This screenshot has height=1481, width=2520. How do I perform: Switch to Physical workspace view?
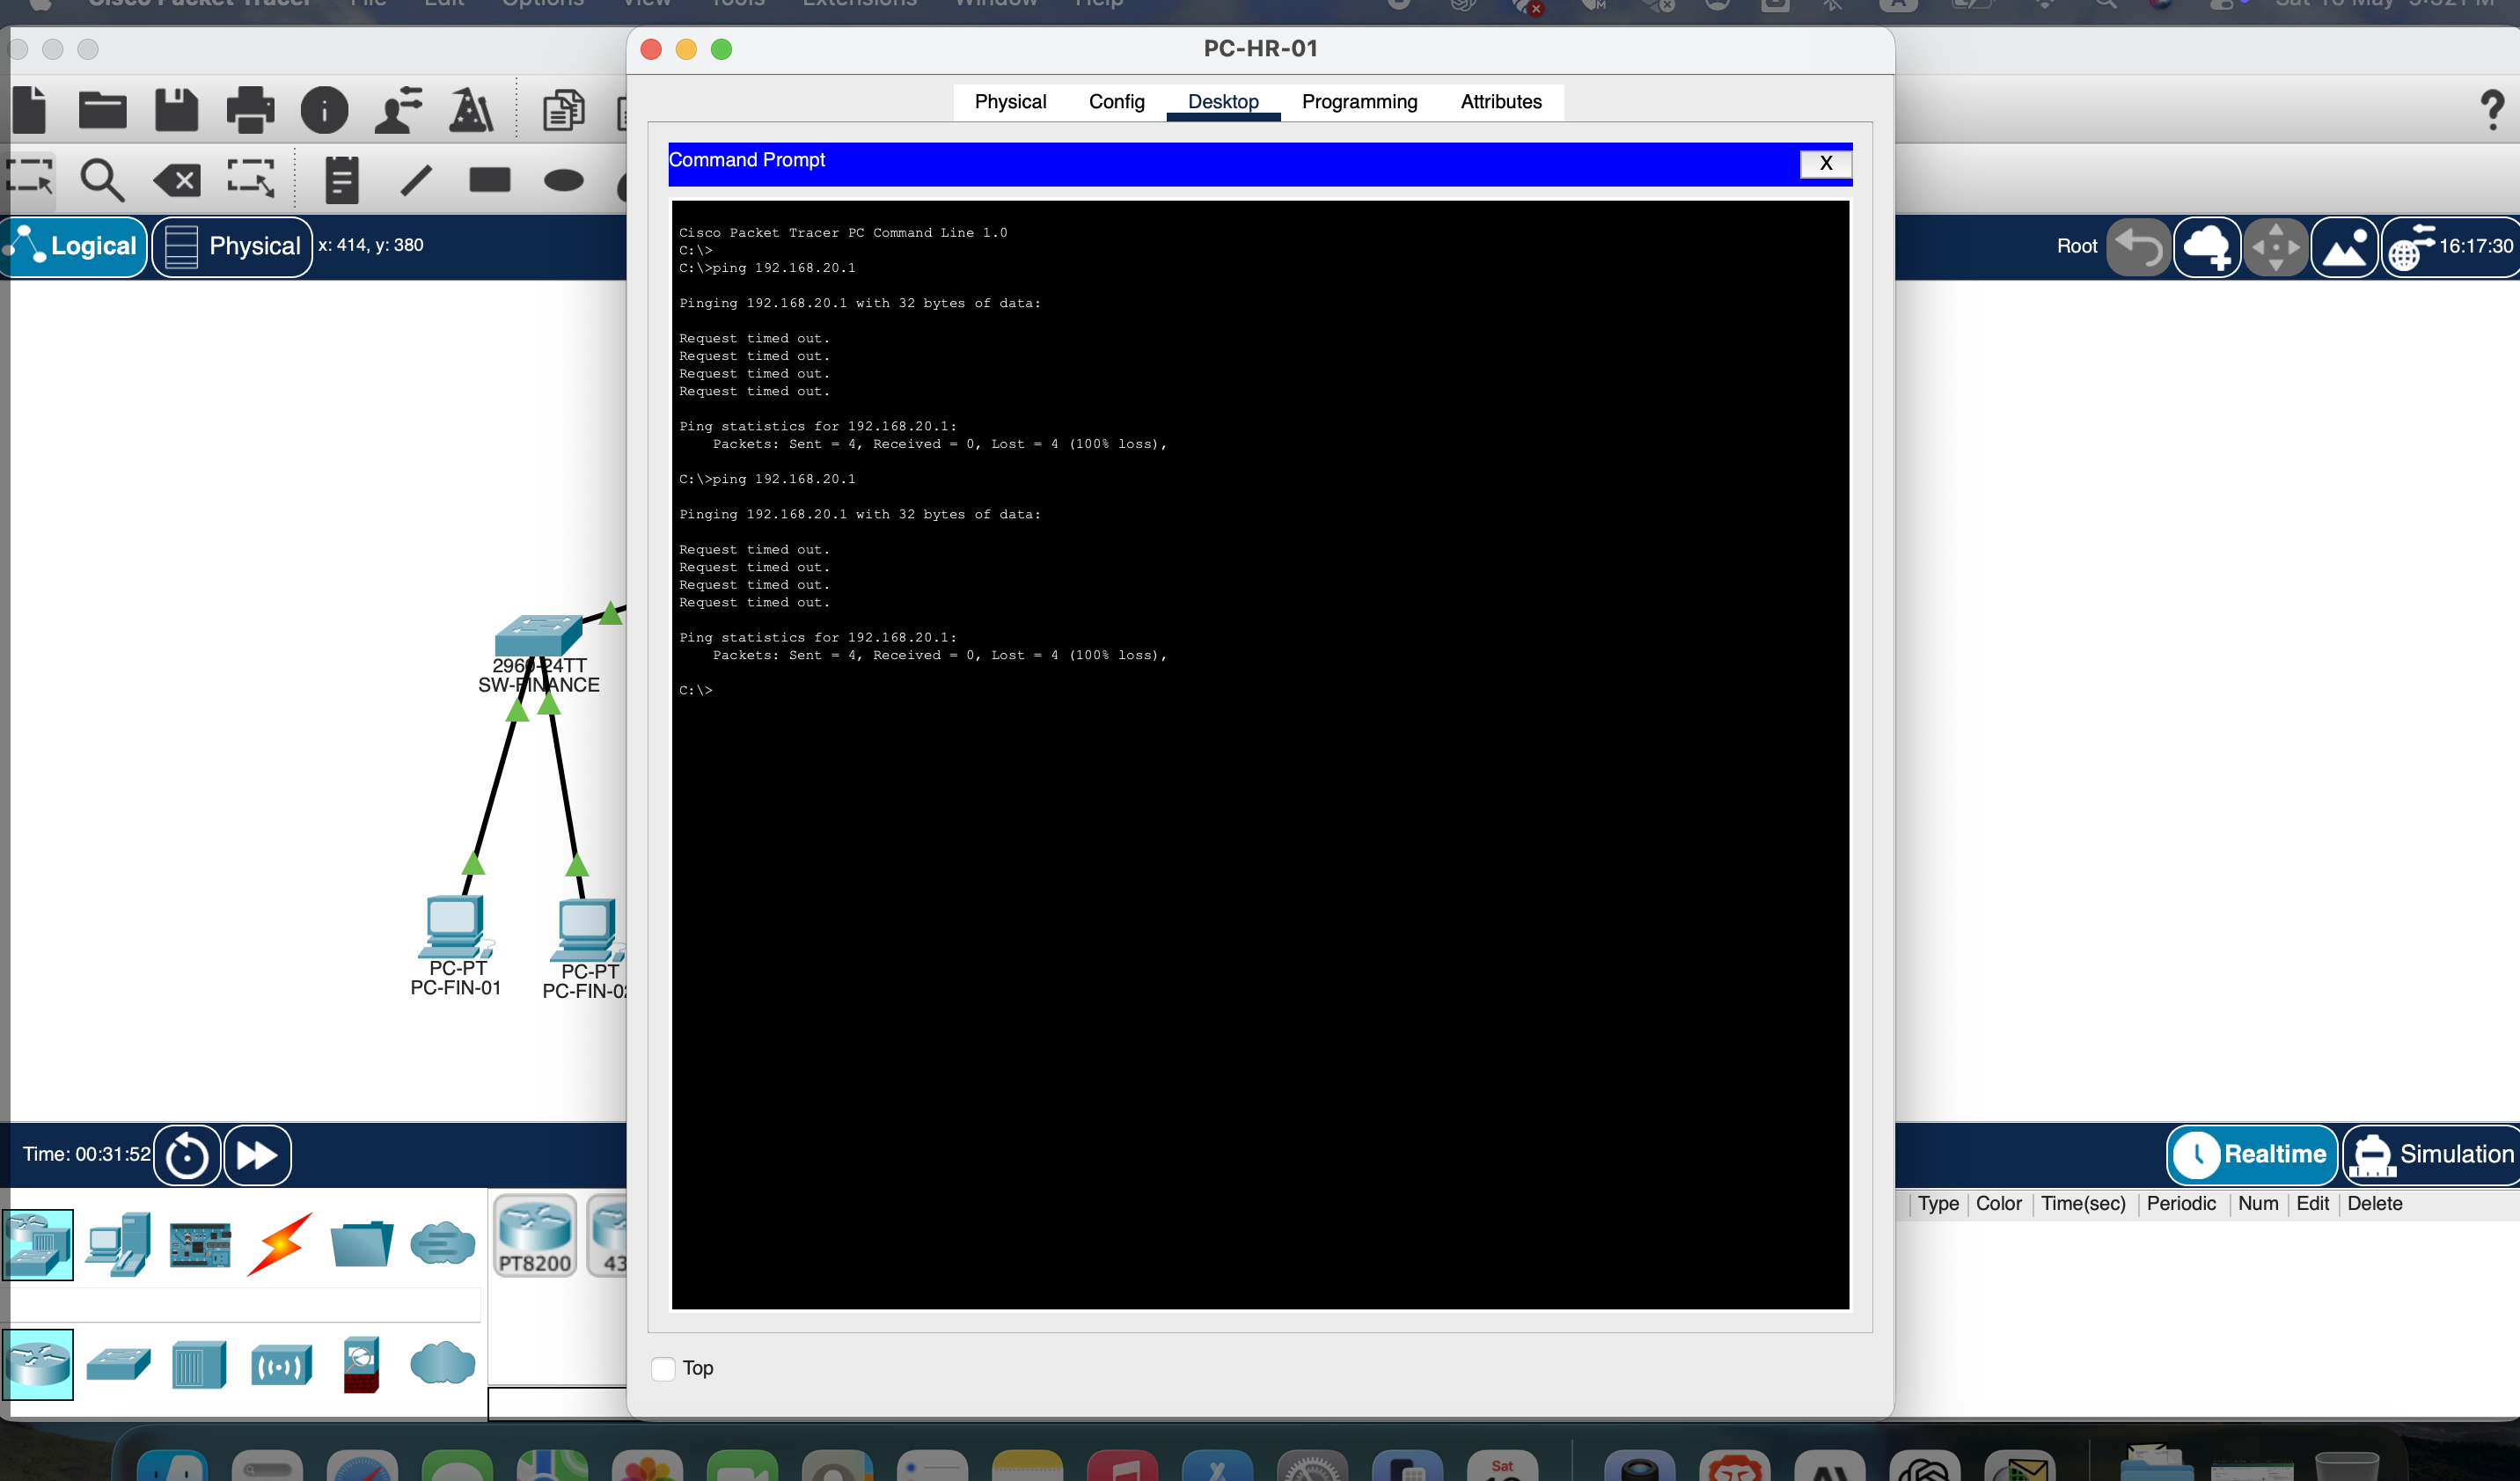pos(232,247)
